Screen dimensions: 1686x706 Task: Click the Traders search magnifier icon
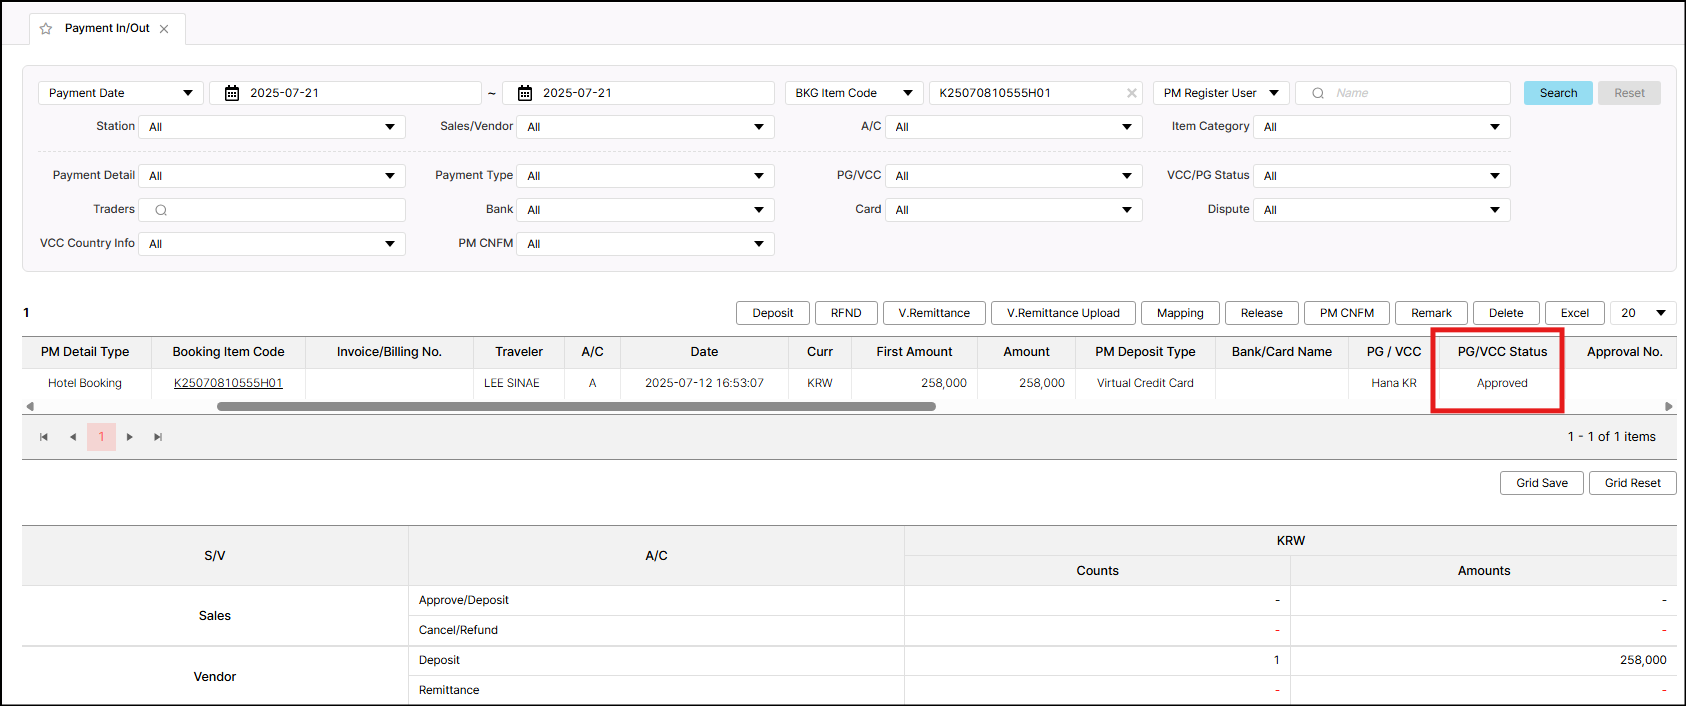tap(161, 210)
